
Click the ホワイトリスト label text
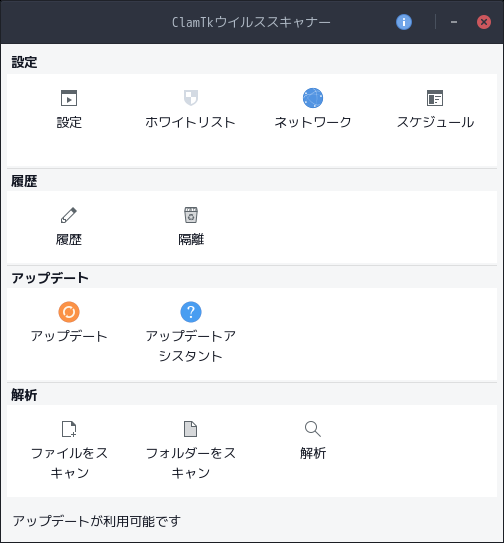click(191, 122)
